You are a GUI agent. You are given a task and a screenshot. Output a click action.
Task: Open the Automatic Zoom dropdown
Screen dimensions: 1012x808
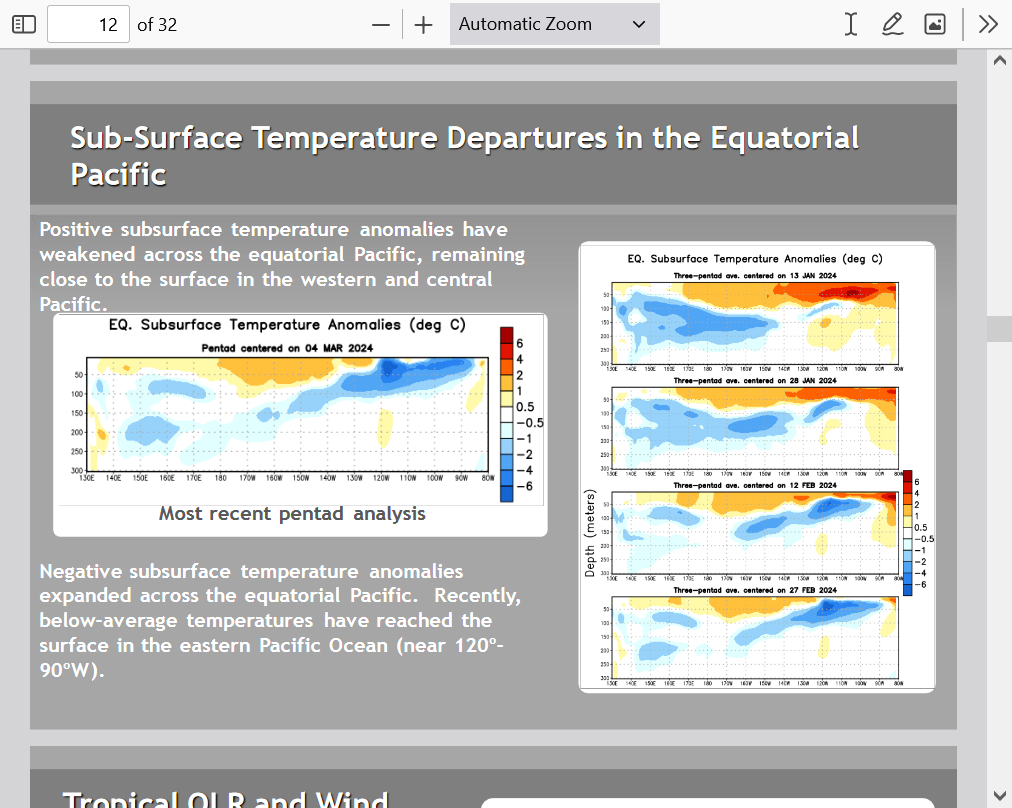click(x=554, y=25)
